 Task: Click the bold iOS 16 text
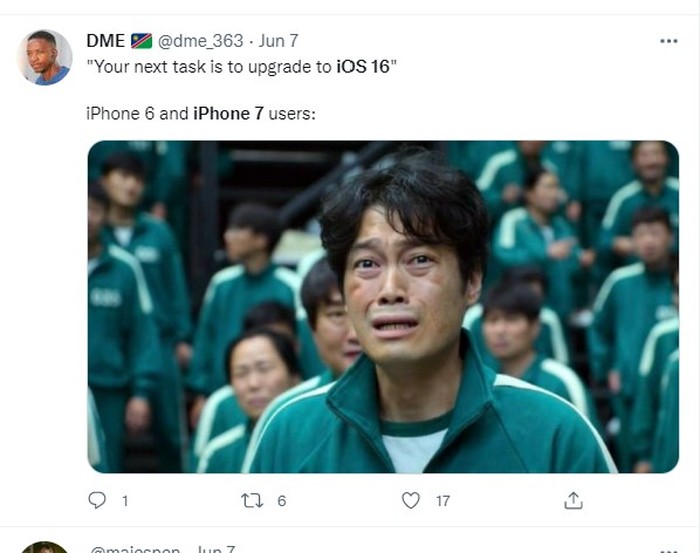pyautogui.click(x=363, y=67)
